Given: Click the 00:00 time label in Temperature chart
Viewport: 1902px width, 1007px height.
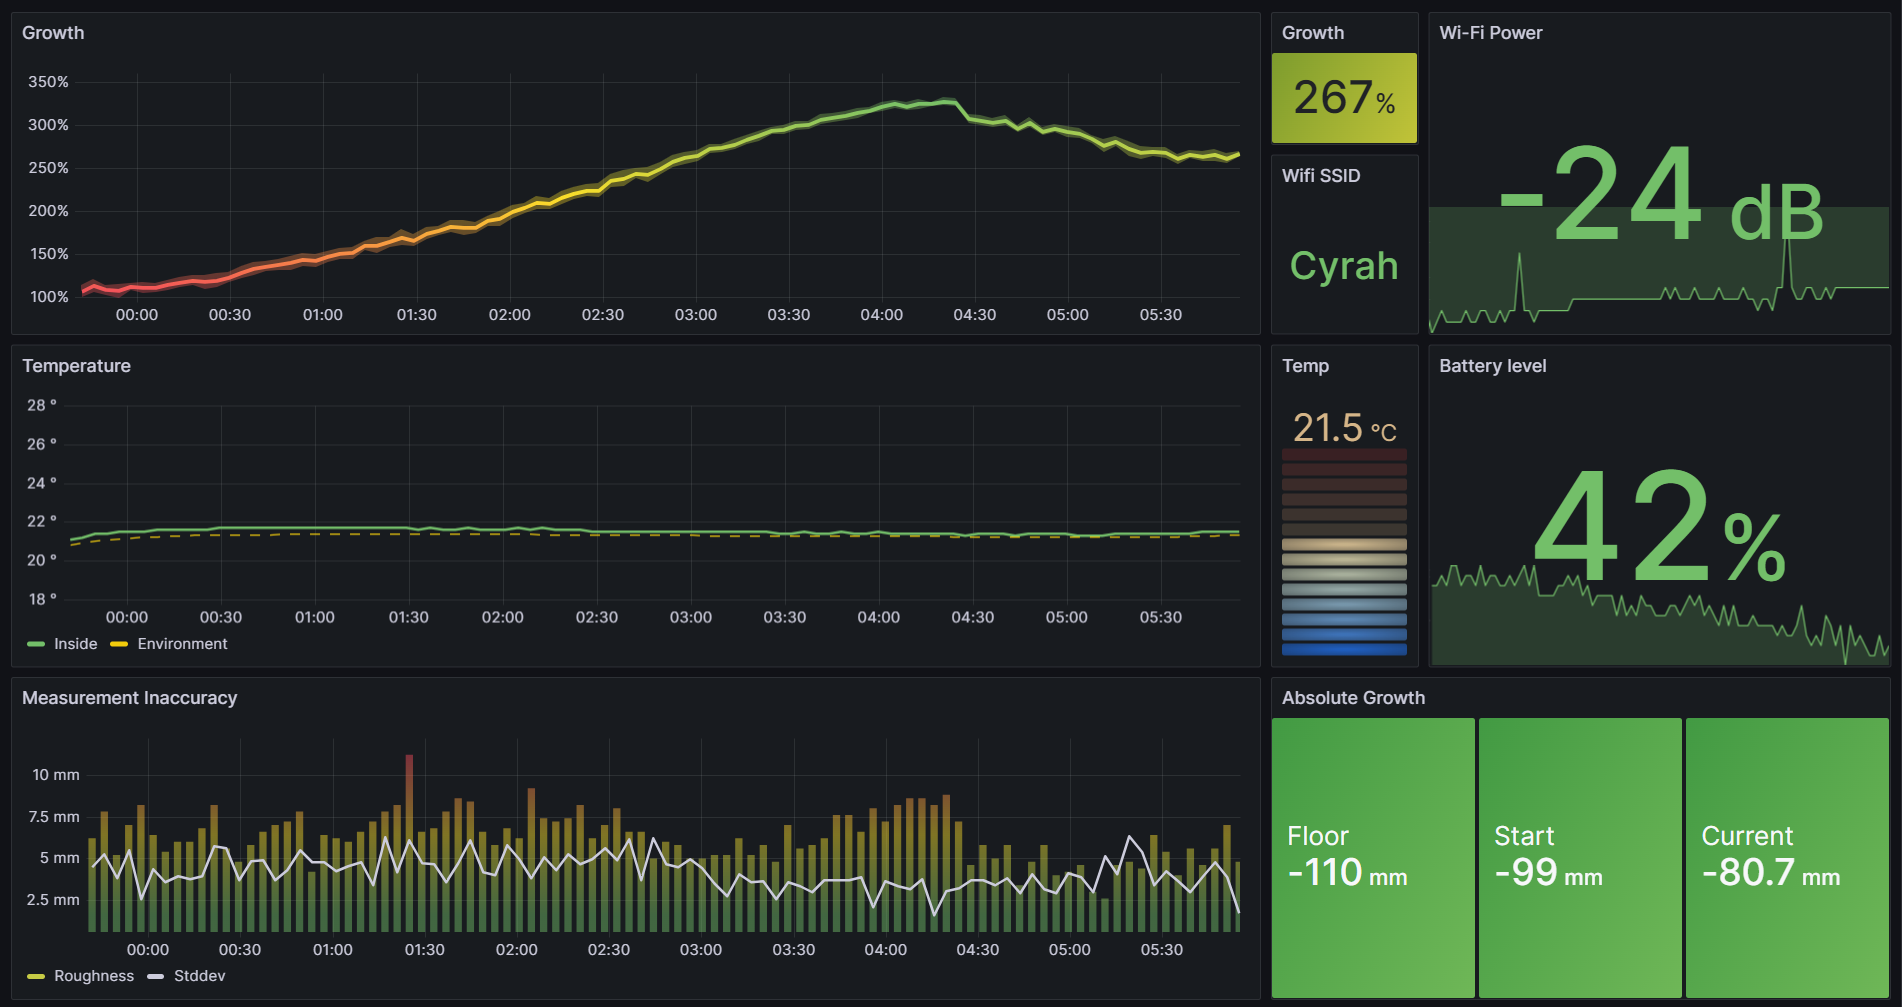Looking at the screenshot, I should pyautogui.click(x=126, y=618).
